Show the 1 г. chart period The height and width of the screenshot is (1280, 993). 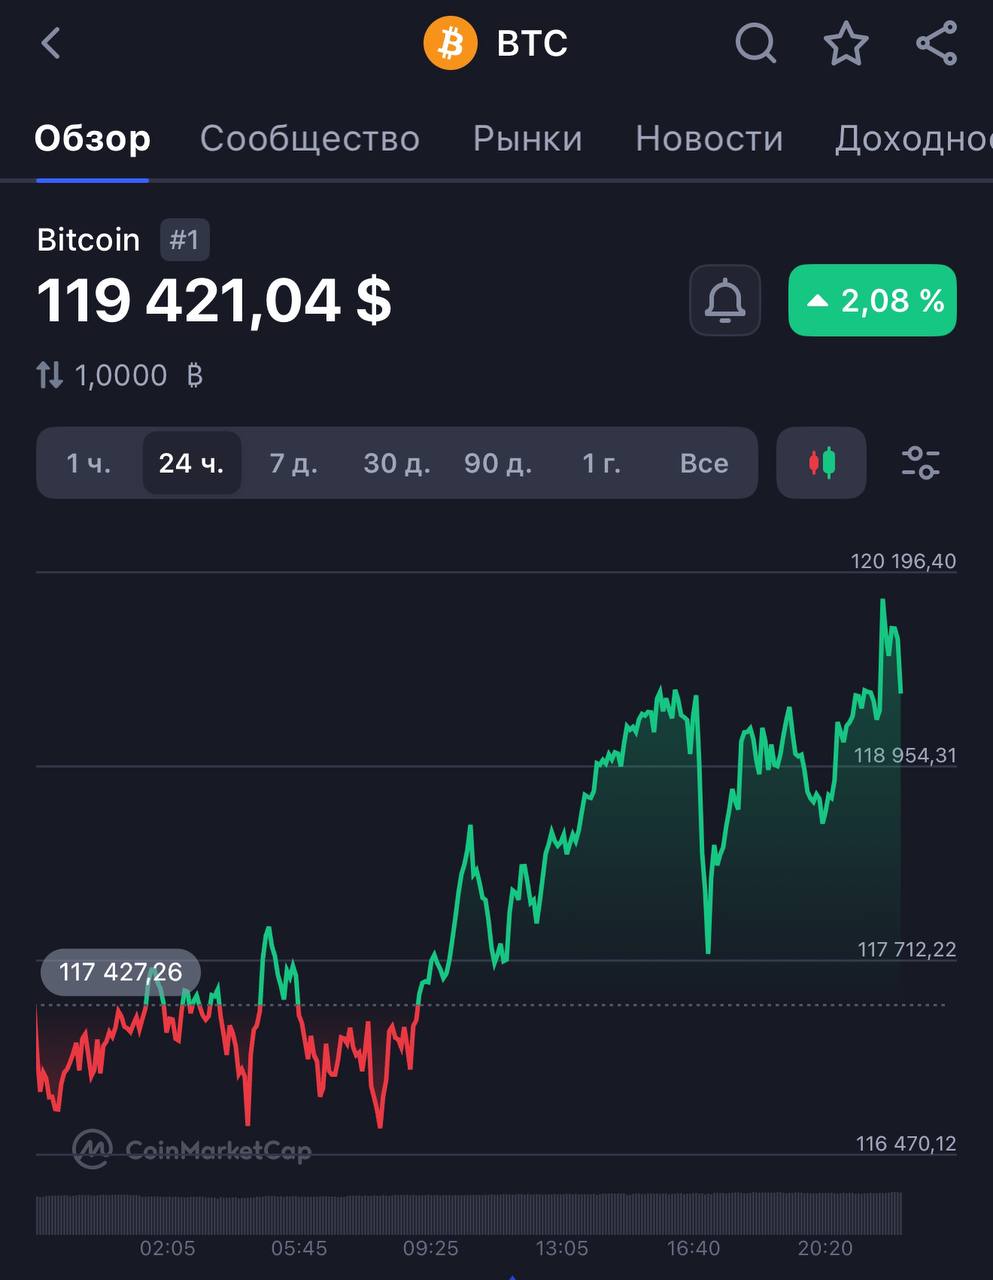[x=601, y=463]
